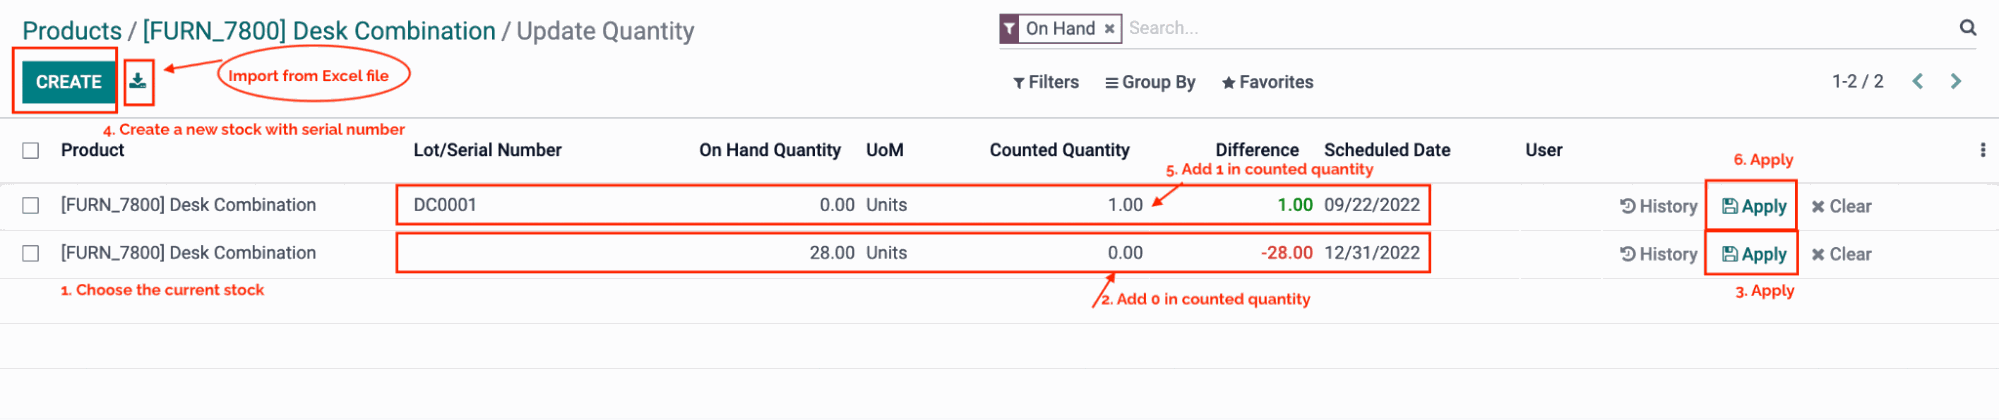Image resolution: width=1999 pixels, height=420 pixels.
Task: Sort by the Counted Quantity column header
Action: [x=1059, y=150]
